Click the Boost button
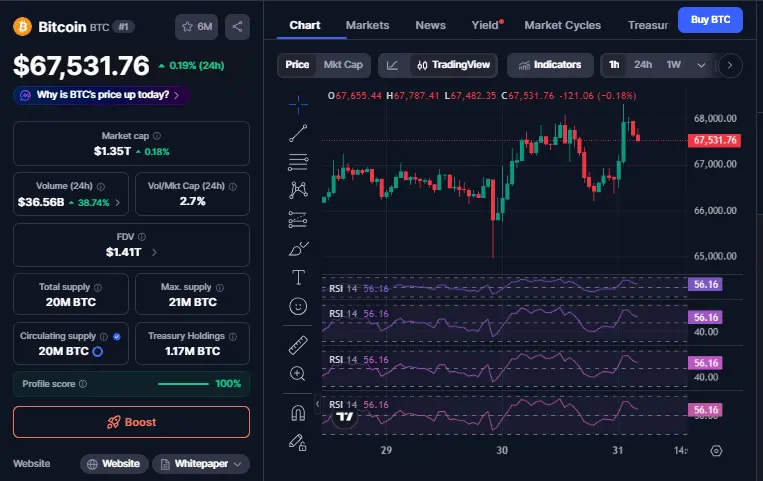 pos(131,422)
